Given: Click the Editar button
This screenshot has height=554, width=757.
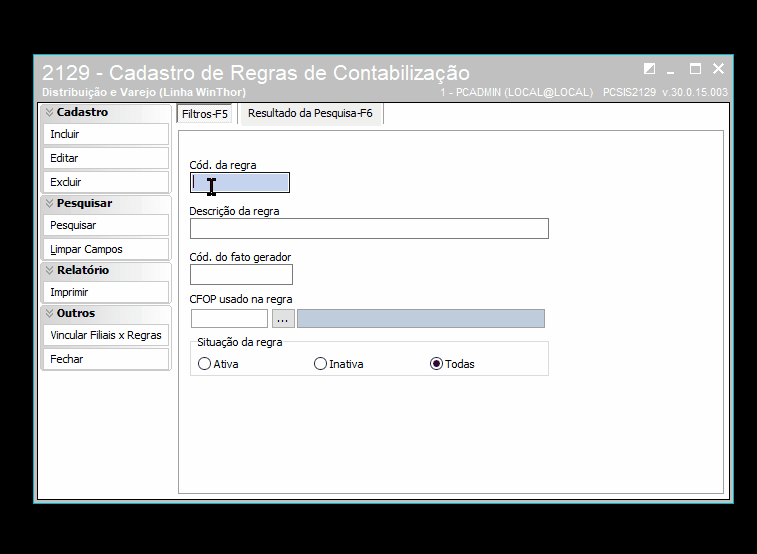Looking at the screenshot, I should [x=106, y=158].
